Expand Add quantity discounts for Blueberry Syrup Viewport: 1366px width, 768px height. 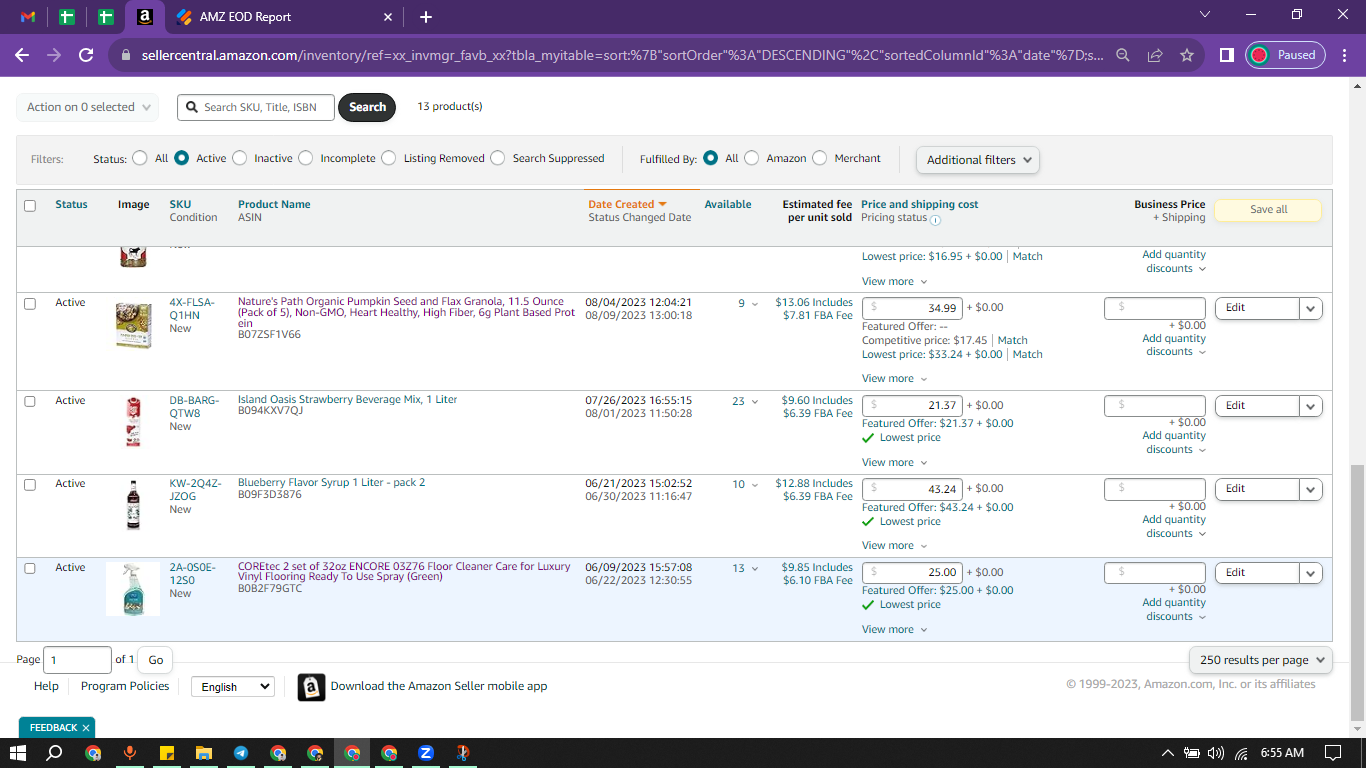pos(1174,526)
